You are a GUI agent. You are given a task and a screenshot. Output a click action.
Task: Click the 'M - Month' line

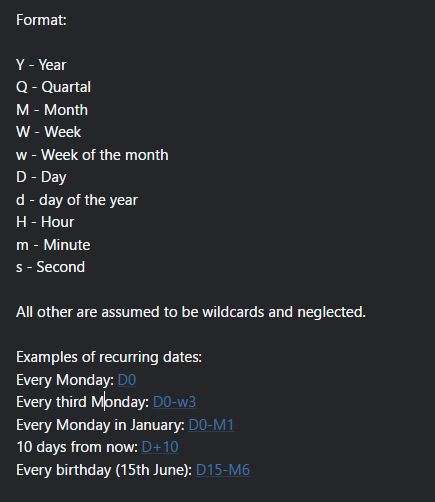52,110
